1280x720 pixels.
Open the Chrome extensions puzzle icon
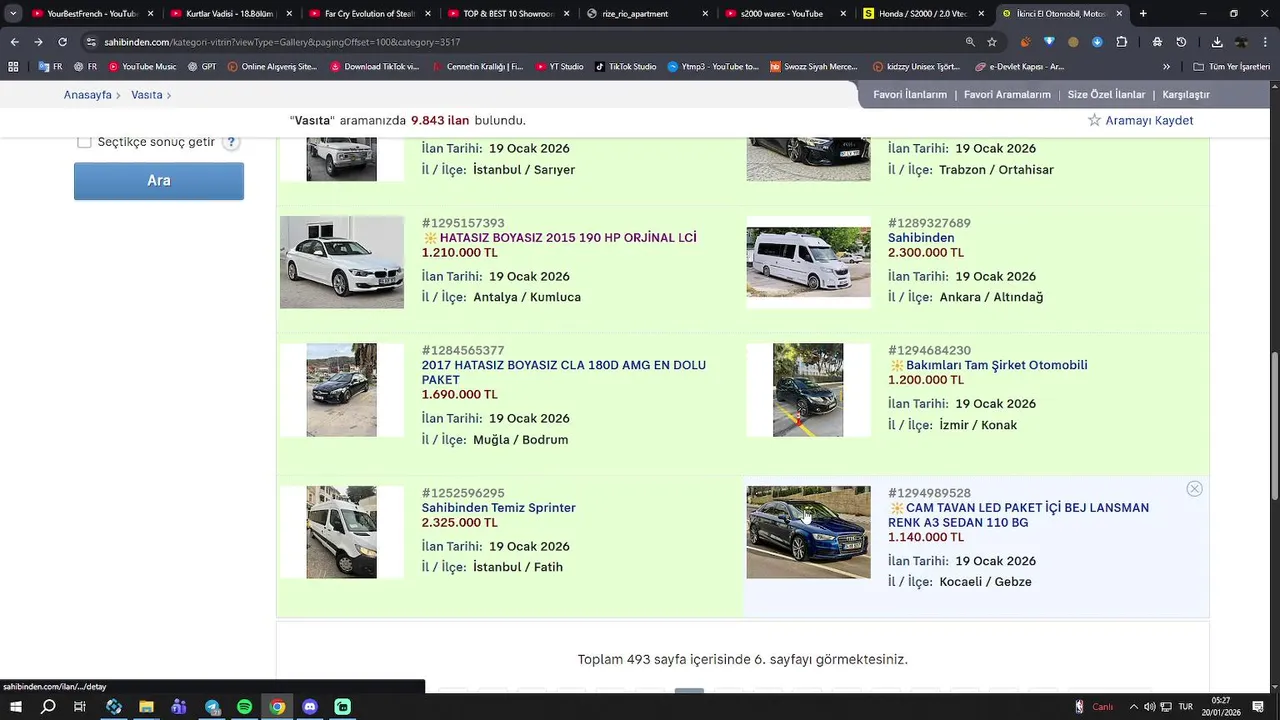coord(1121,42)
